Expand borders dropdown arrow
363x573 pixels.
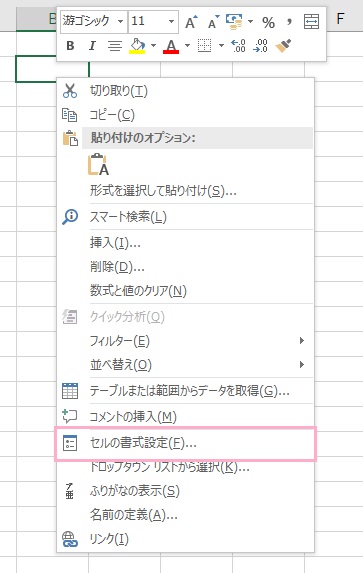pyautogui.click(x=221, y=46)
